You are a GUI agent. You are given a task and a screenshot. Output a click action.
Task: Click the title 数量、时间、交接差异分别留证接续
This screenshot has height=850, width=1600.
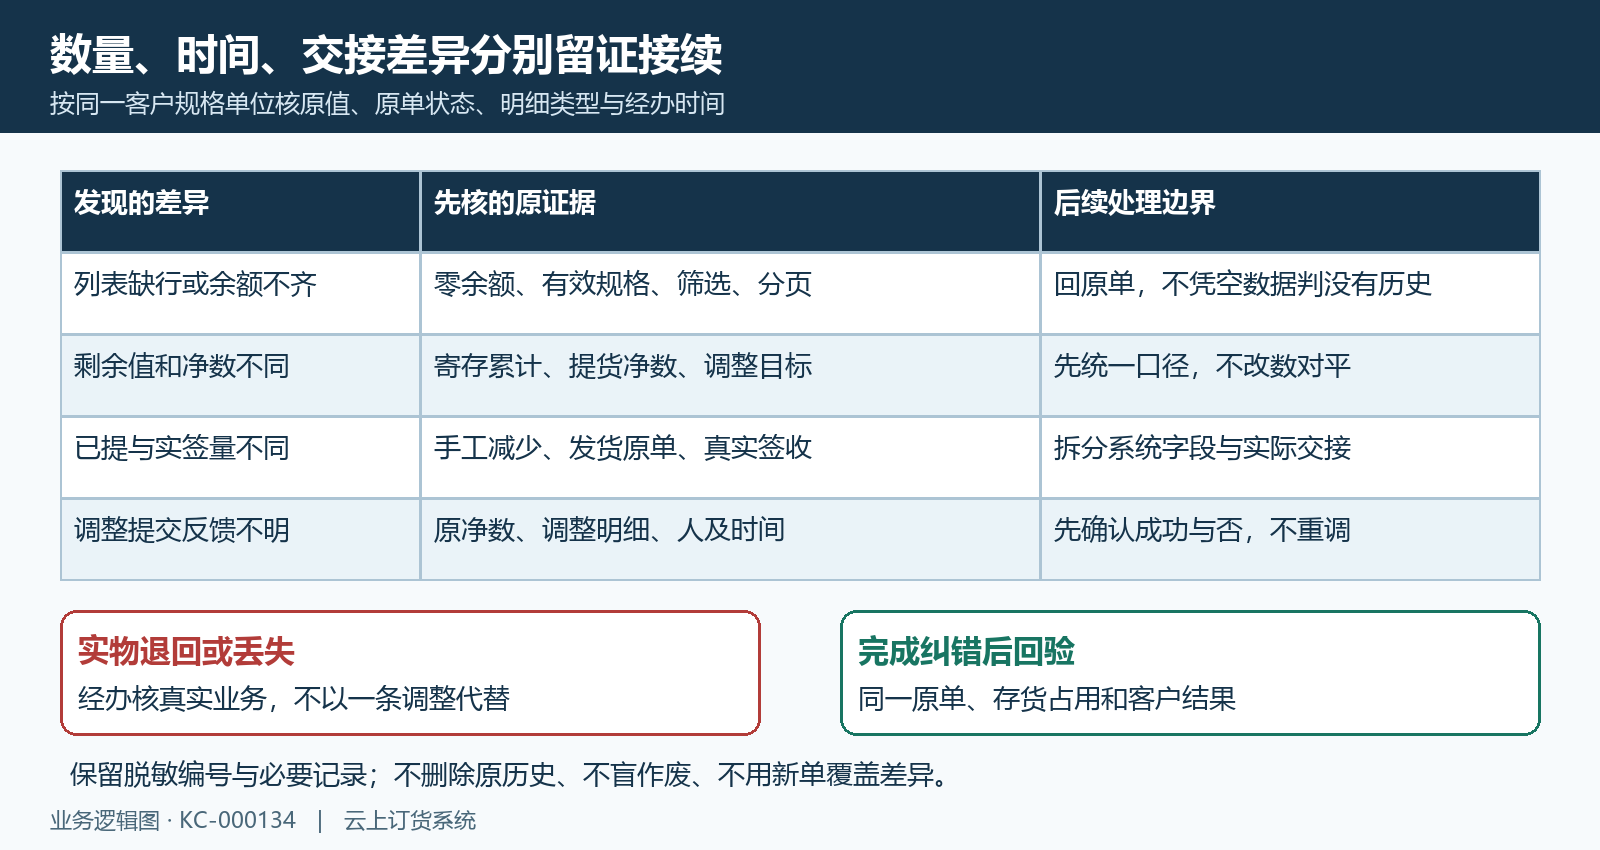coord(386,55)
